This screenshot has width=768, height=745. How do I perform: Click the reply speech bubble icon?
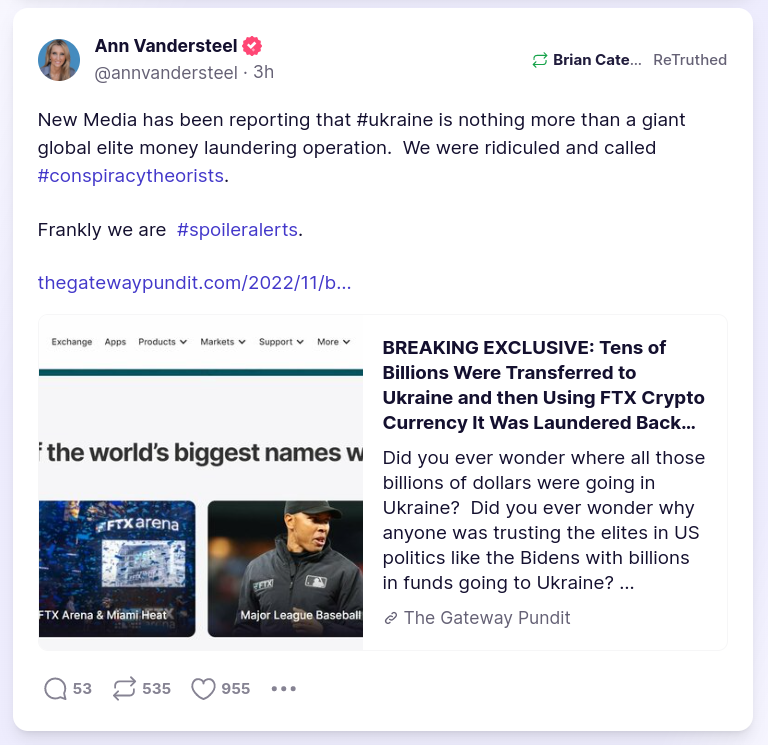(56, 688)
